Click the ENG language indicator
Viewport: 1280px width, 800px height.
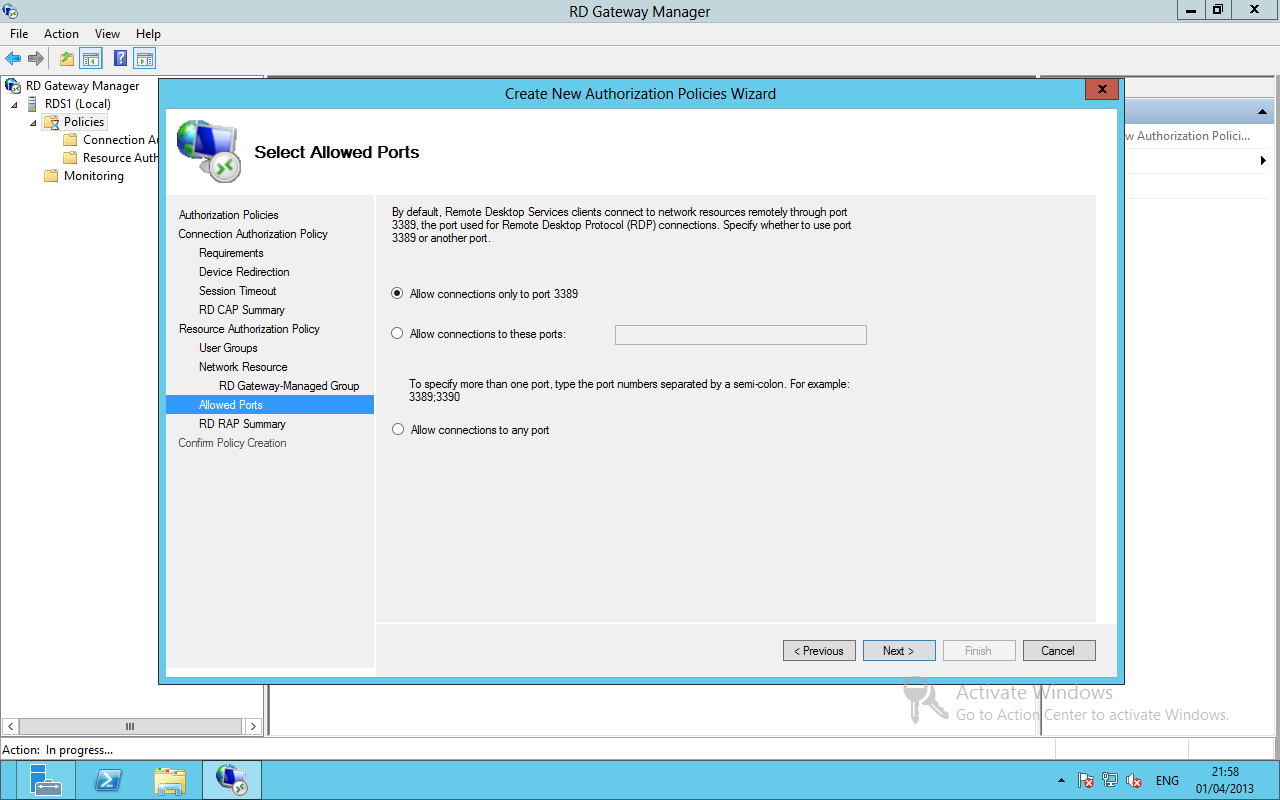click(1167, 781)
